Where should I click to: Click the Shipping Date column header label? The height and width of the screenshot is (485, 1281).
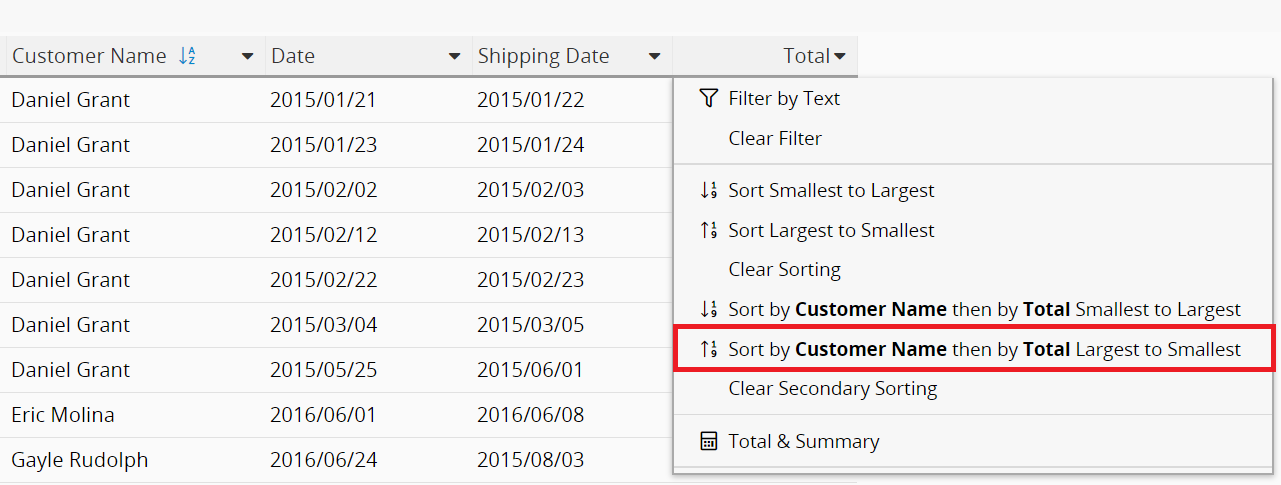[x=543, y=56]
